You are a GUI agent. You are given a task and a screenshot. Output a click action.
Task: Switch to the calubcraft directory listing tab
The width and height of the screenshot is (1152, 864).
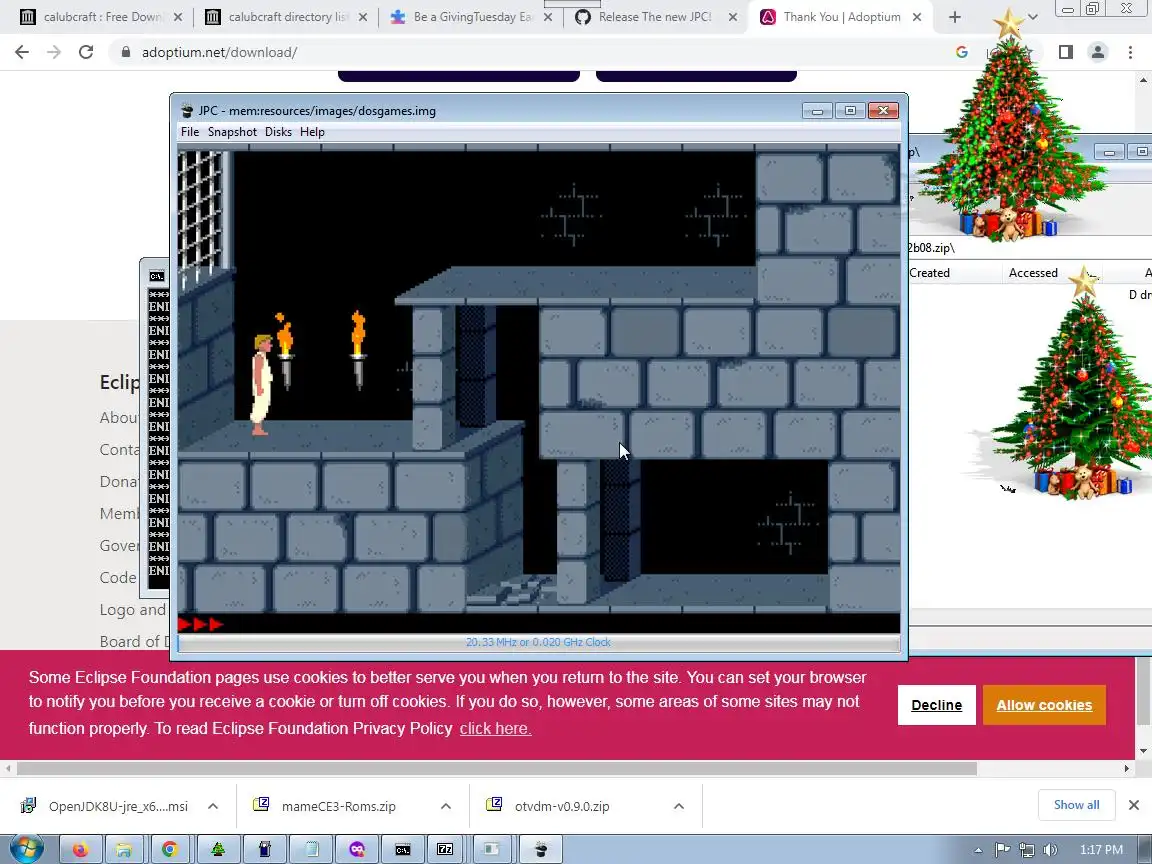pos(287,17)
